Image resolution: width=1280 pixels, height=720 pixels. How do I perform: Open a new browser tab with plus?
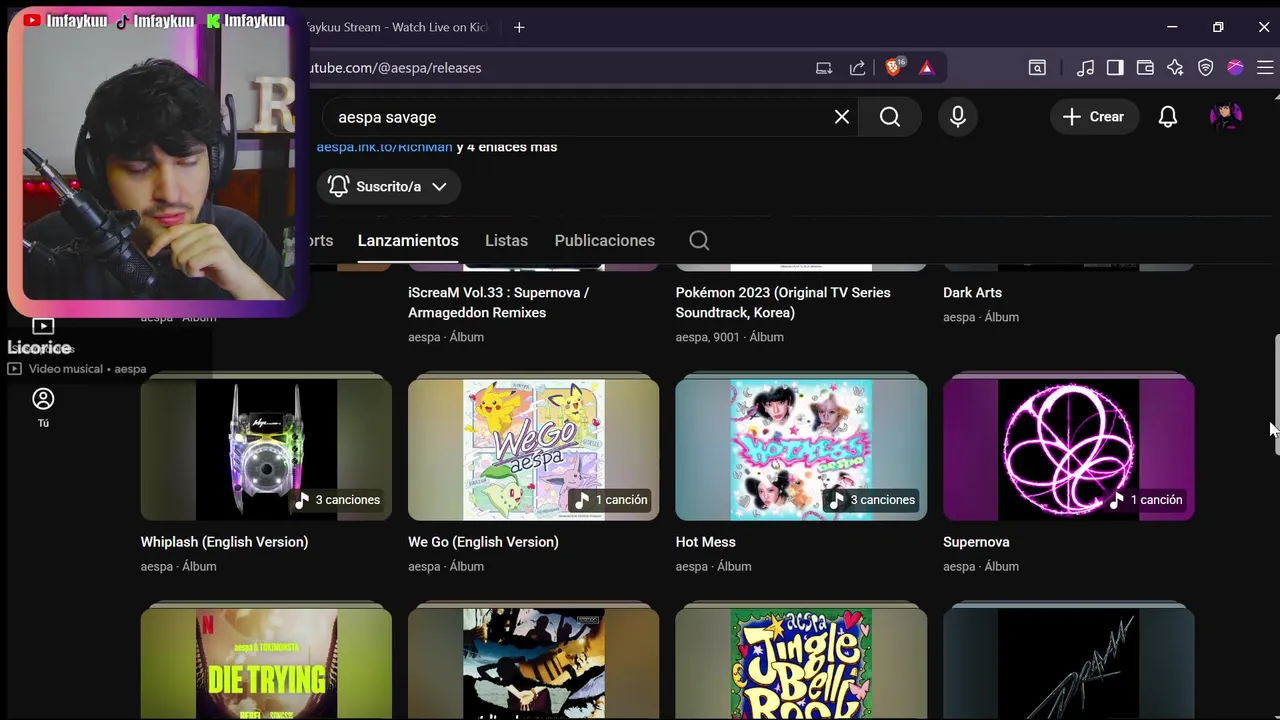click(x=519, y=27)
